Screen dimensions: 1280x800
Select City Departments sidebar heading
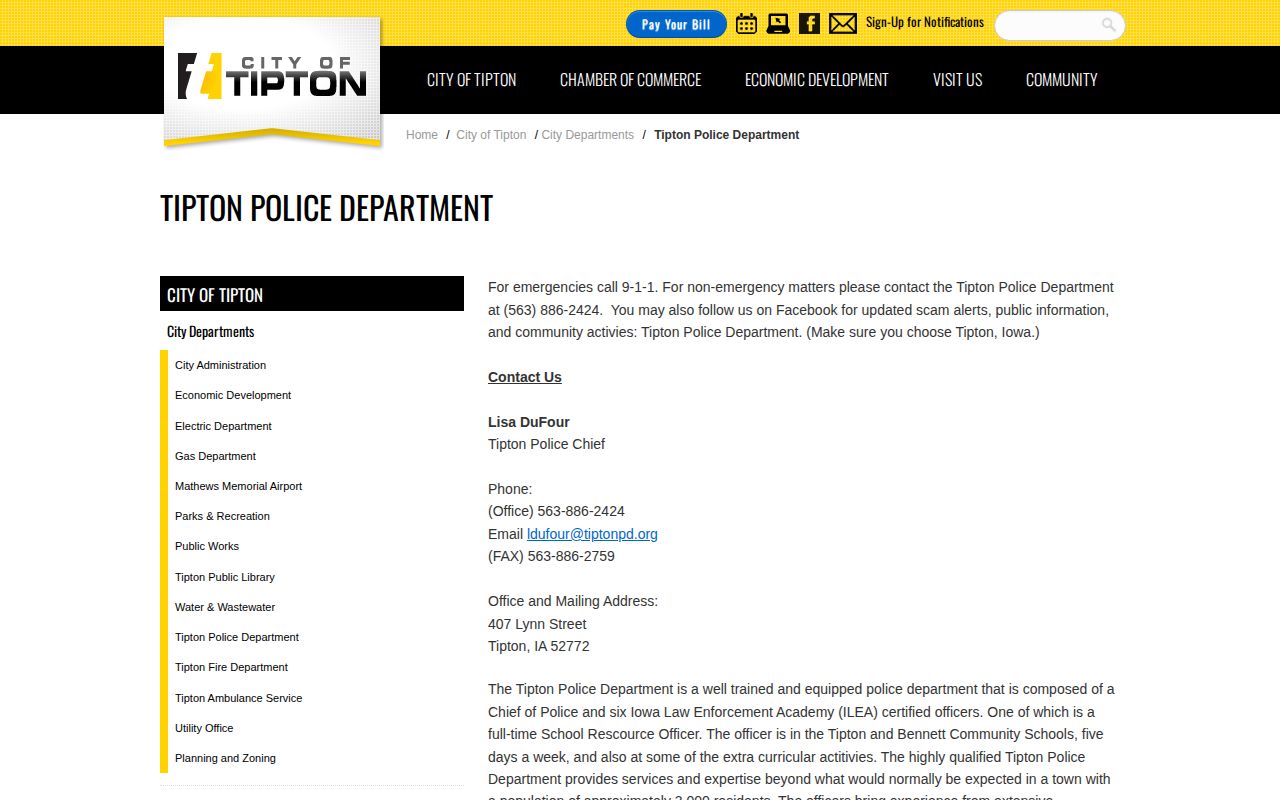(211, 332)
